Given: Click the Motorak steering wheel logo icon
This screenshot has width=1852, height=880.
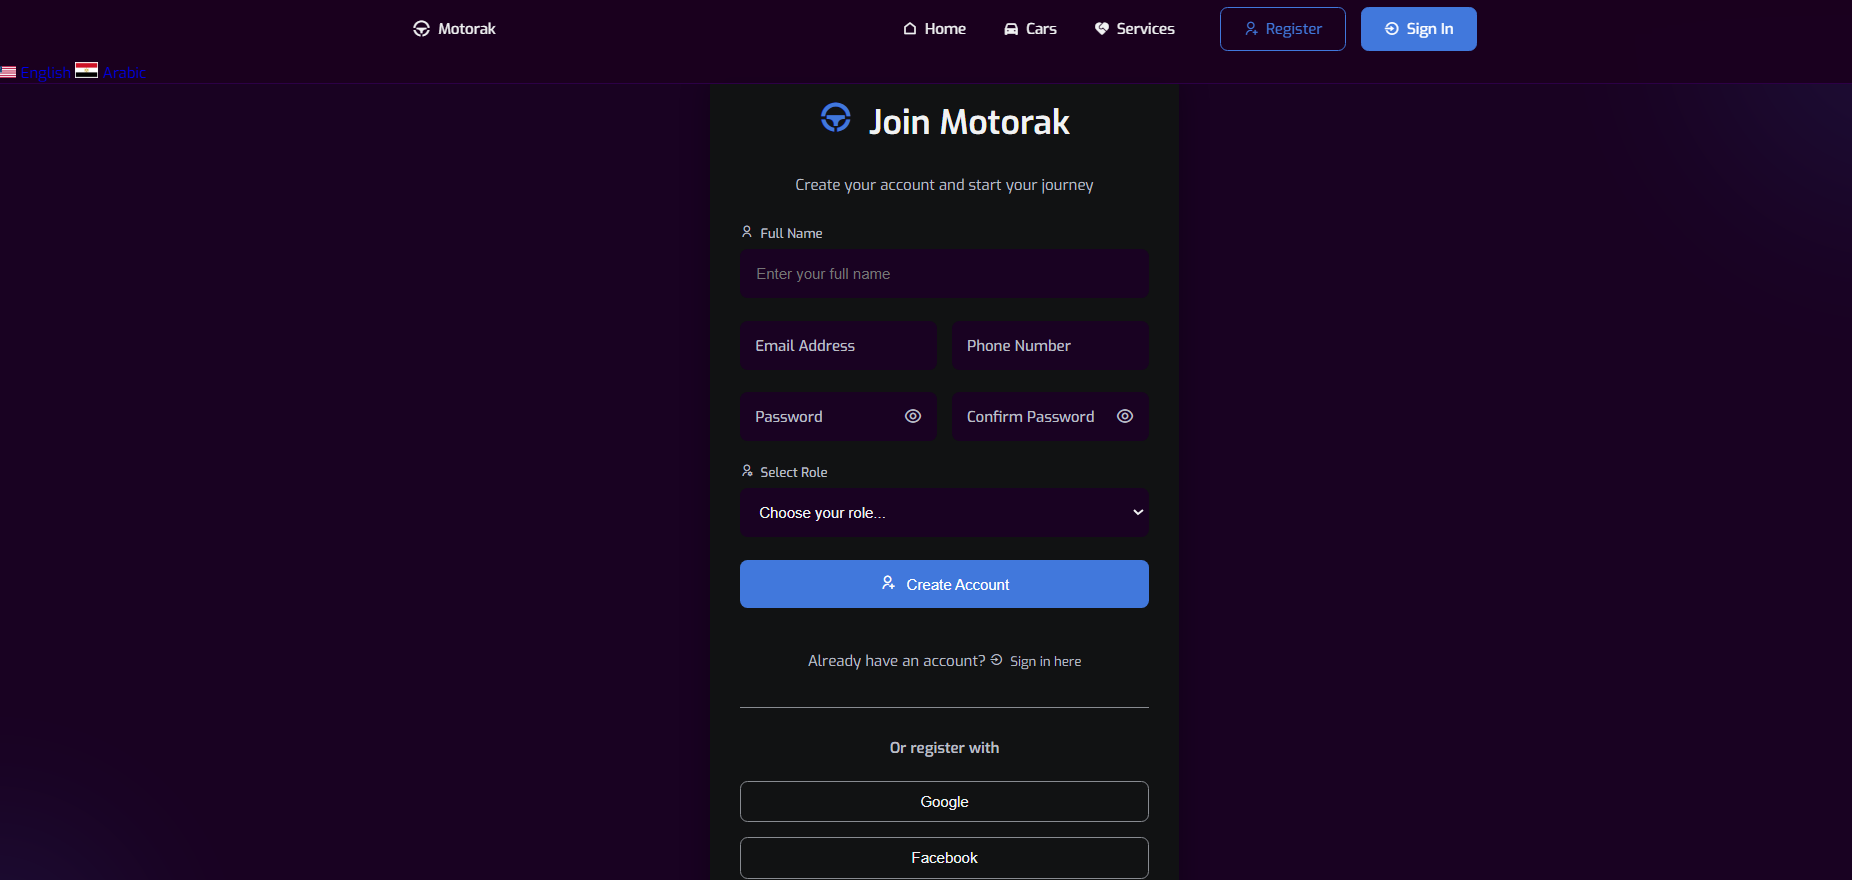Looking at the screenshot, I should click(x=421, y=29).
